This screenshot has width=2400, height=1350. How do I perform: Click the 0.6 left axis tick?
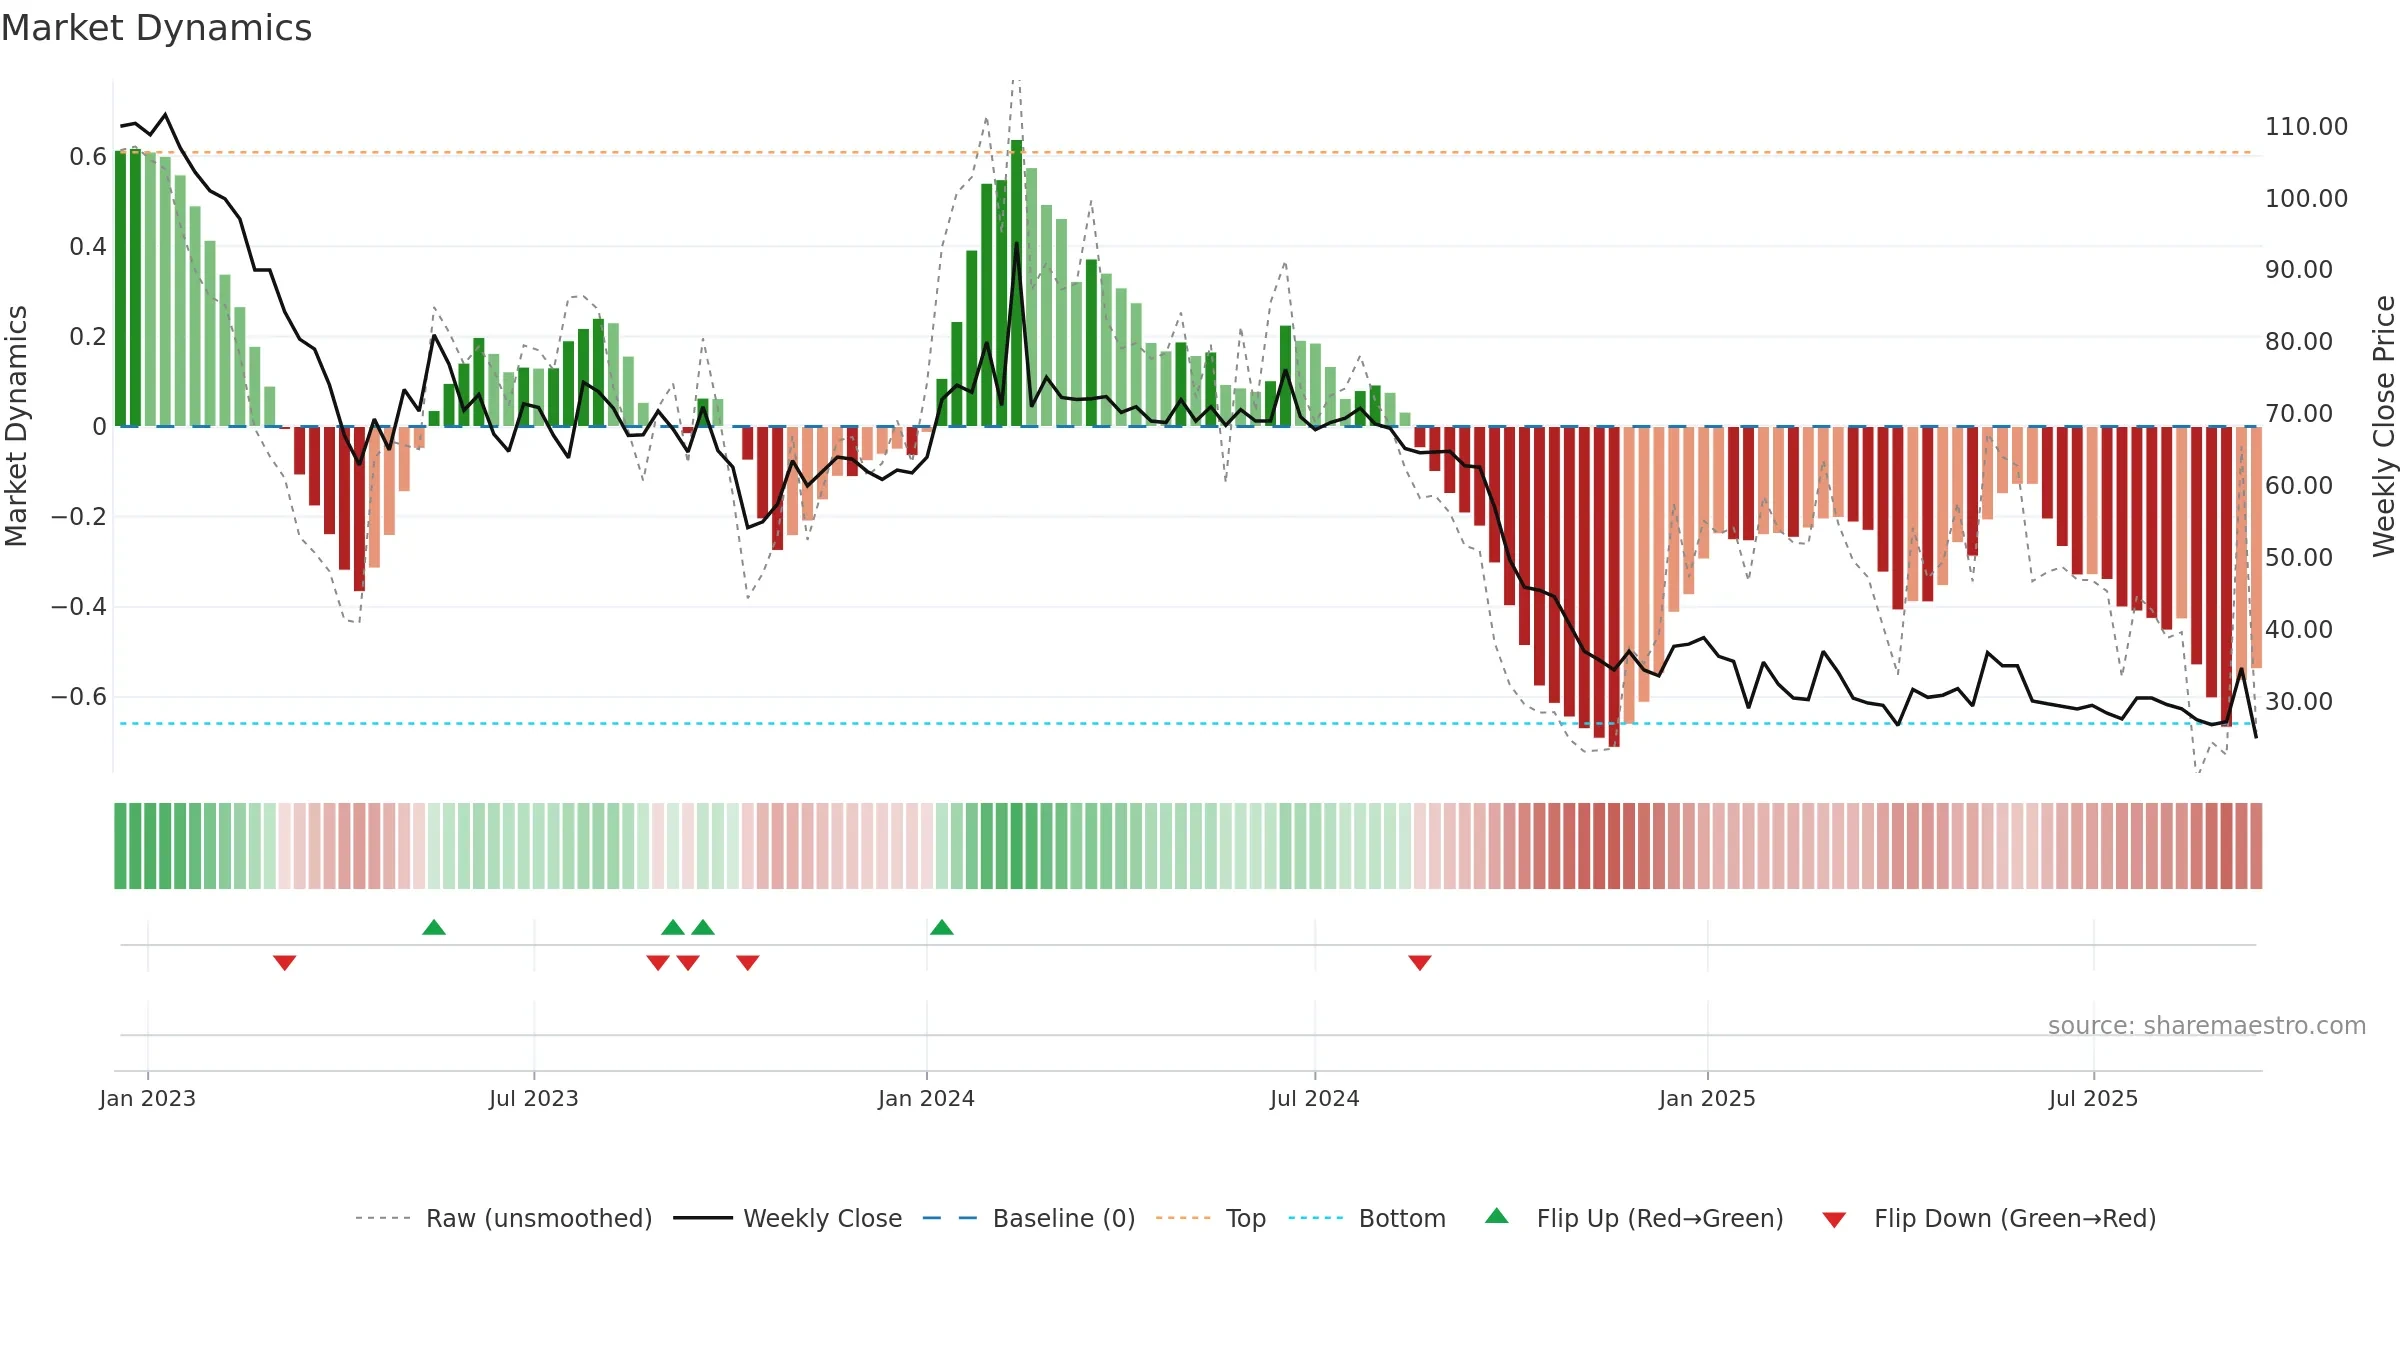88,157
